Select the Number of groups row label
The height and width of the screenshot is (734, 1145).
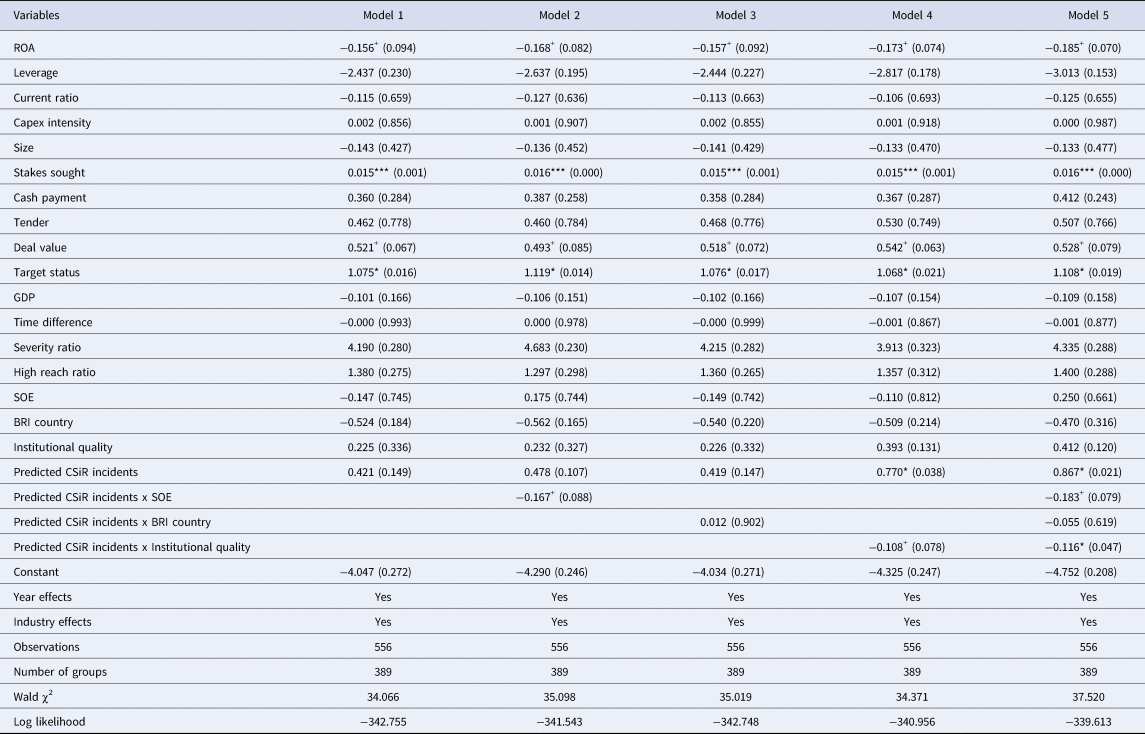click(x=58, y=672)
